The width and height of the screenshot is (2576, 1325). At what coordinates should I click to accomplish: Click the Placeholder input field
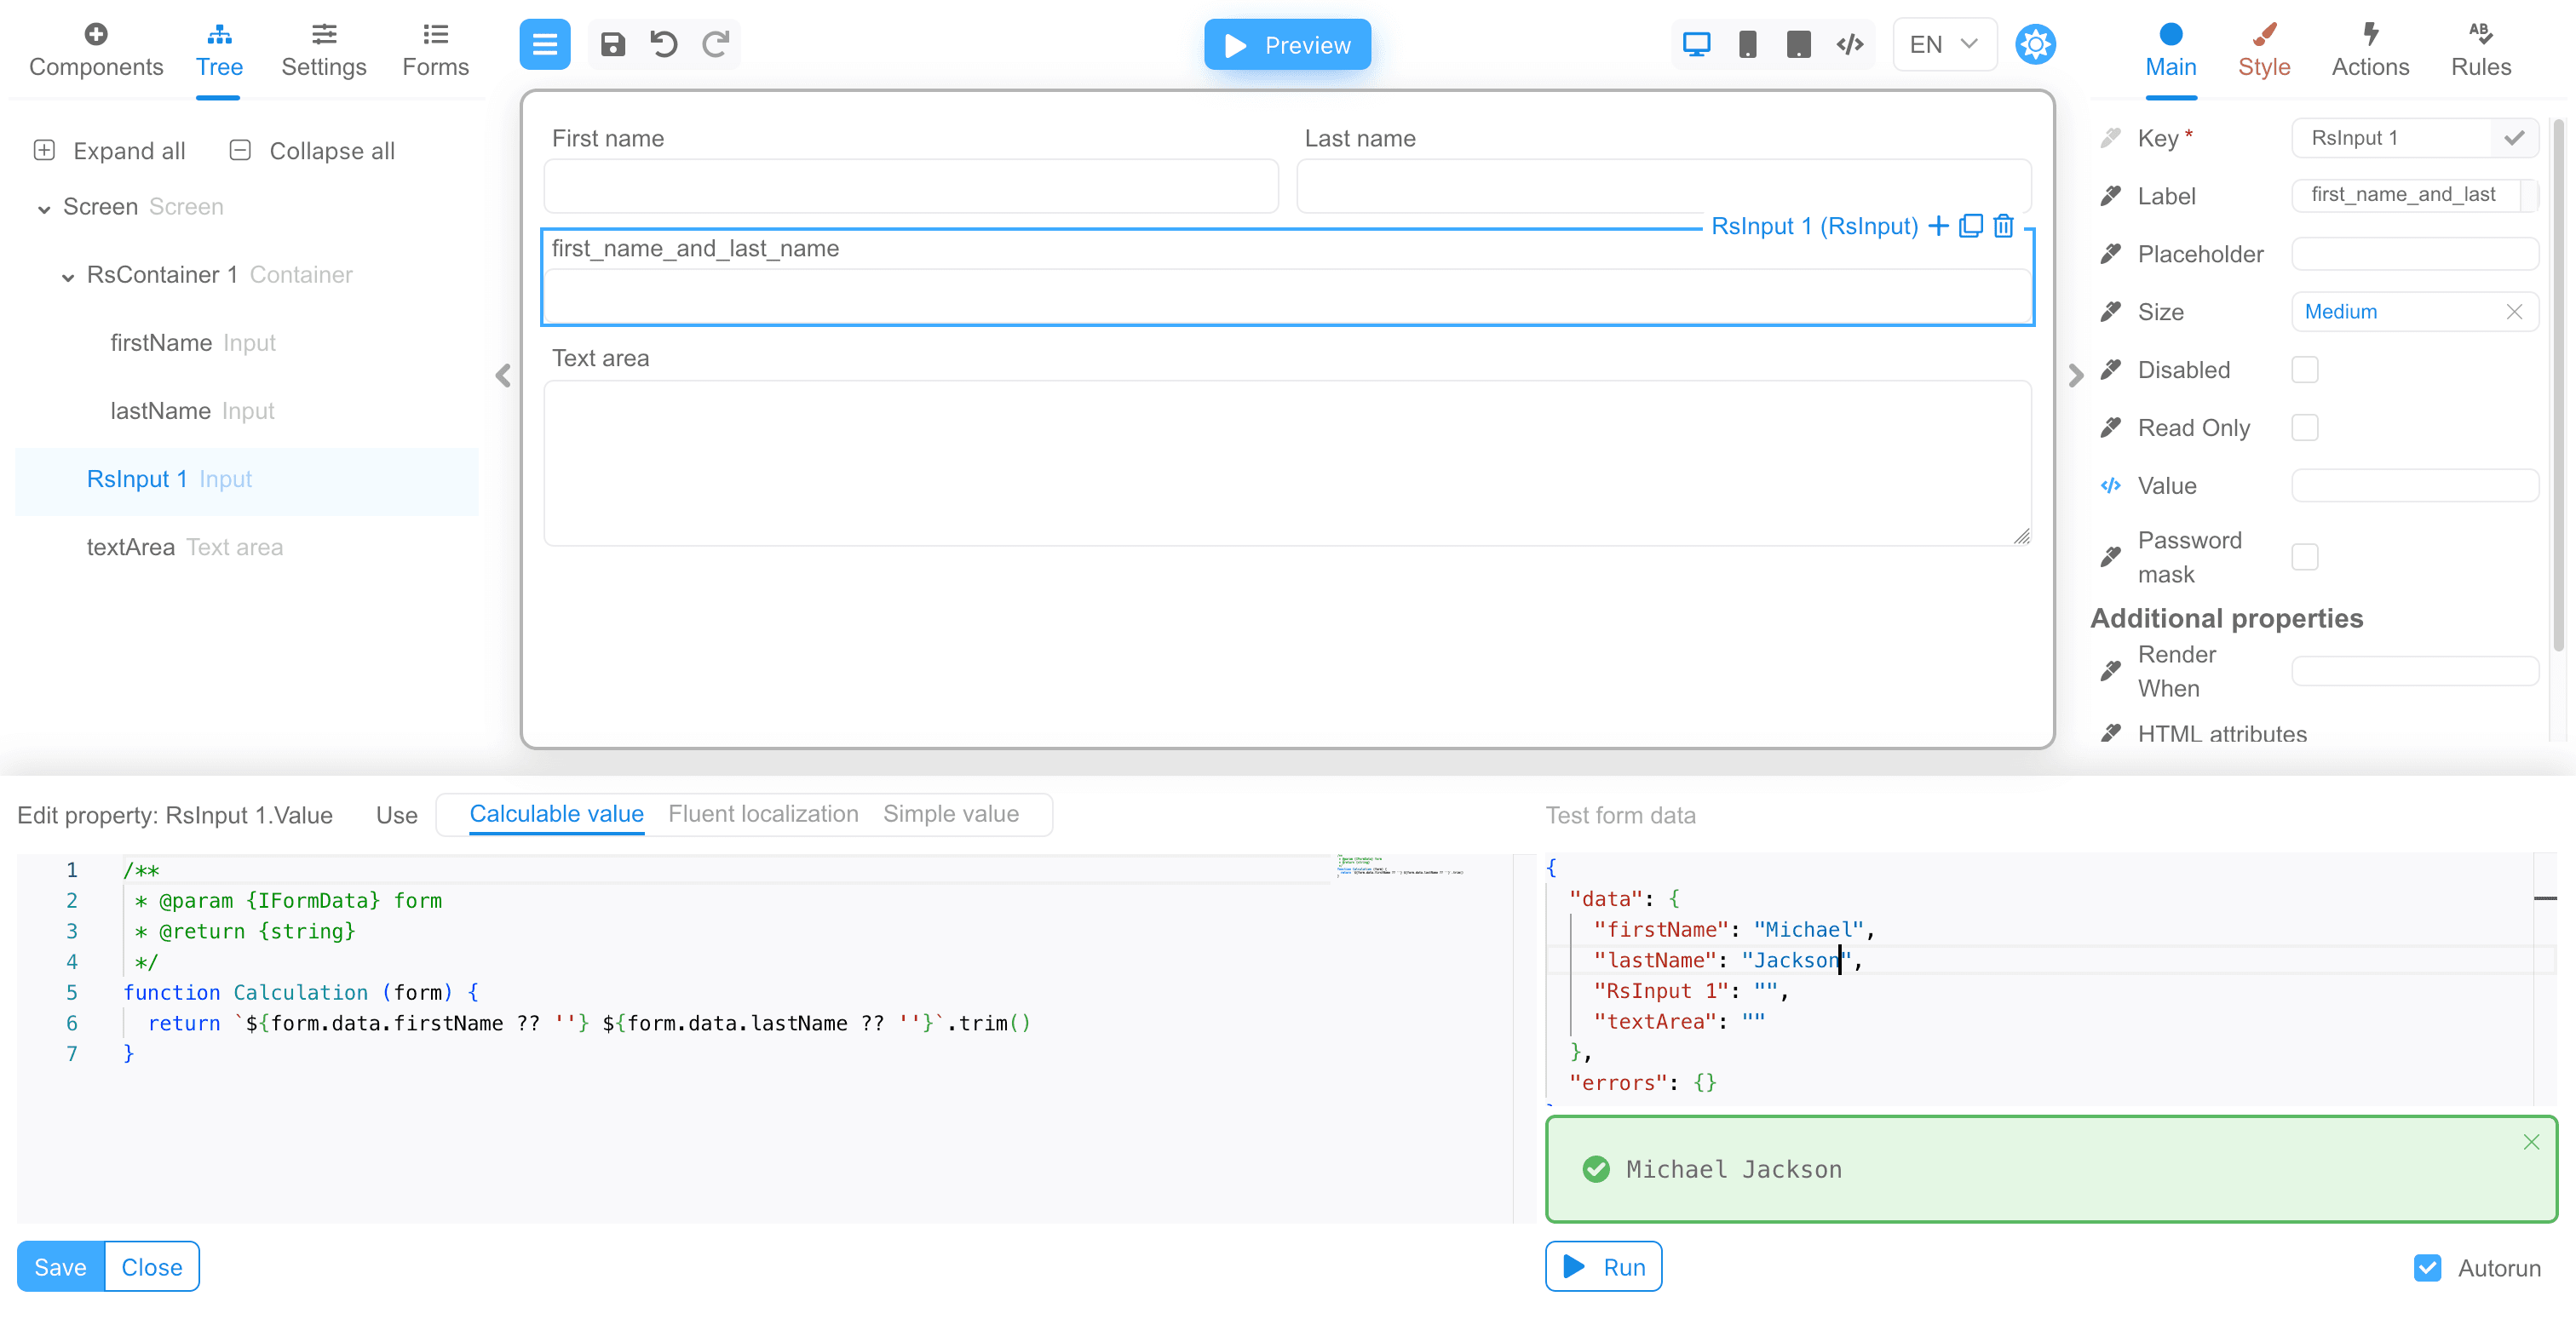click(x=2414, y=254)
